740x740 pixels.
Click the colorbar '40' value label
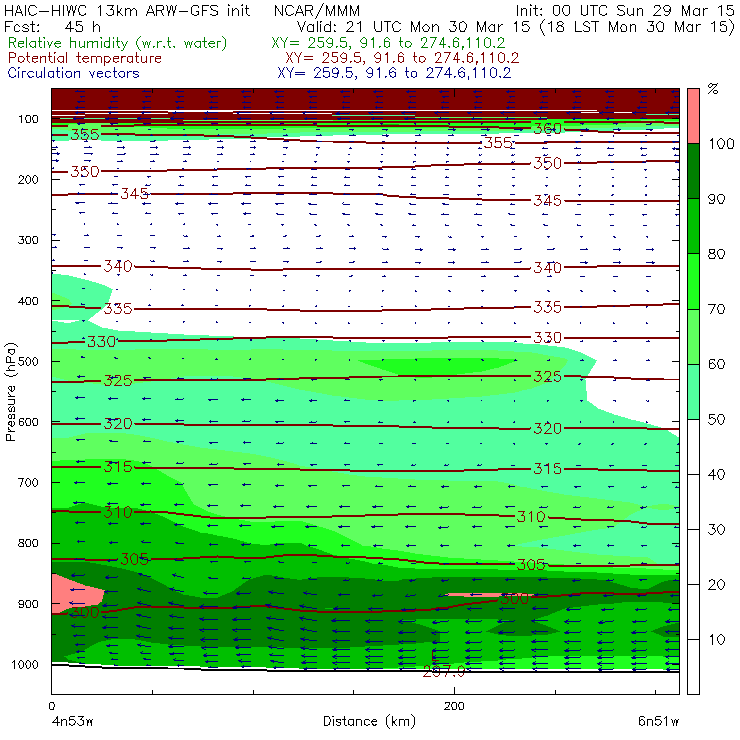(x=716, y=474)
